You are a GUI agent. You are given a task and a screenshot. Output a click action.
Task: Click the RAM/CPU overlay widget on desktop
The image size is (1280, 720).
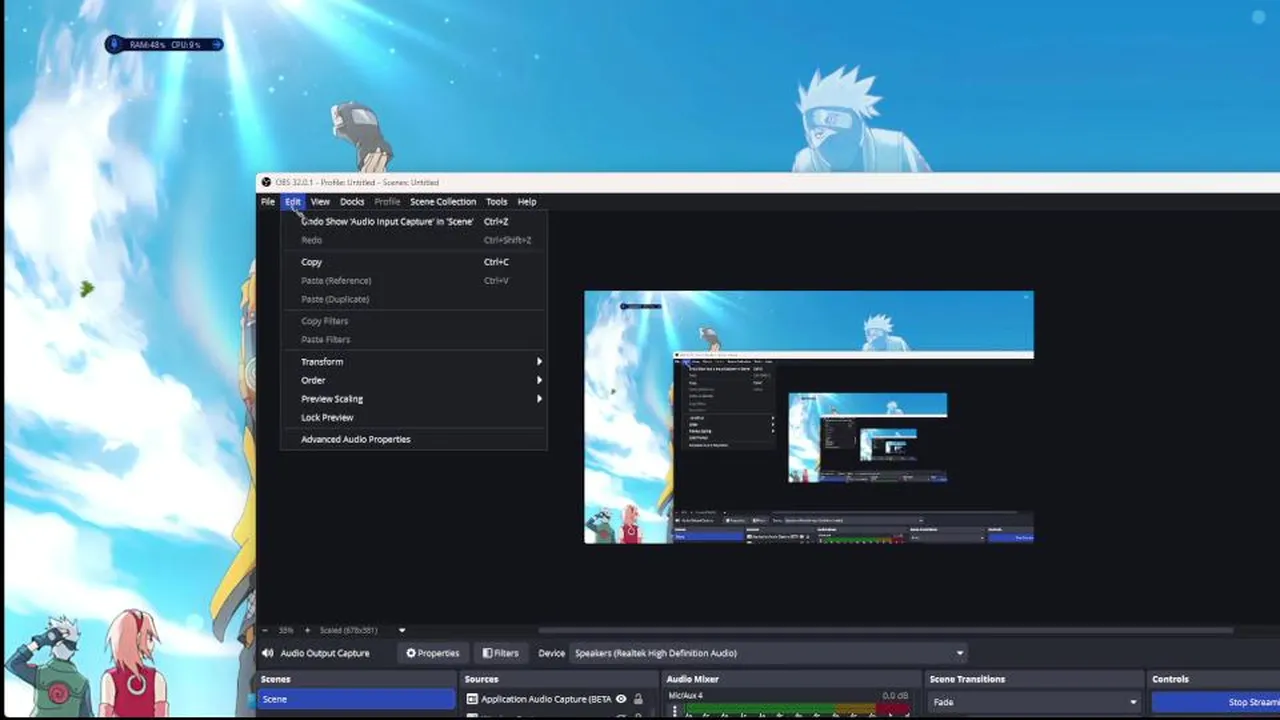(164, 44)
